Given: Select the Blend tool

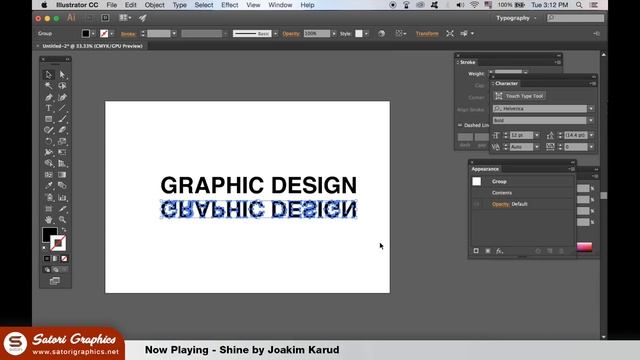Looking at the screenshot, I should pos(62,186).
